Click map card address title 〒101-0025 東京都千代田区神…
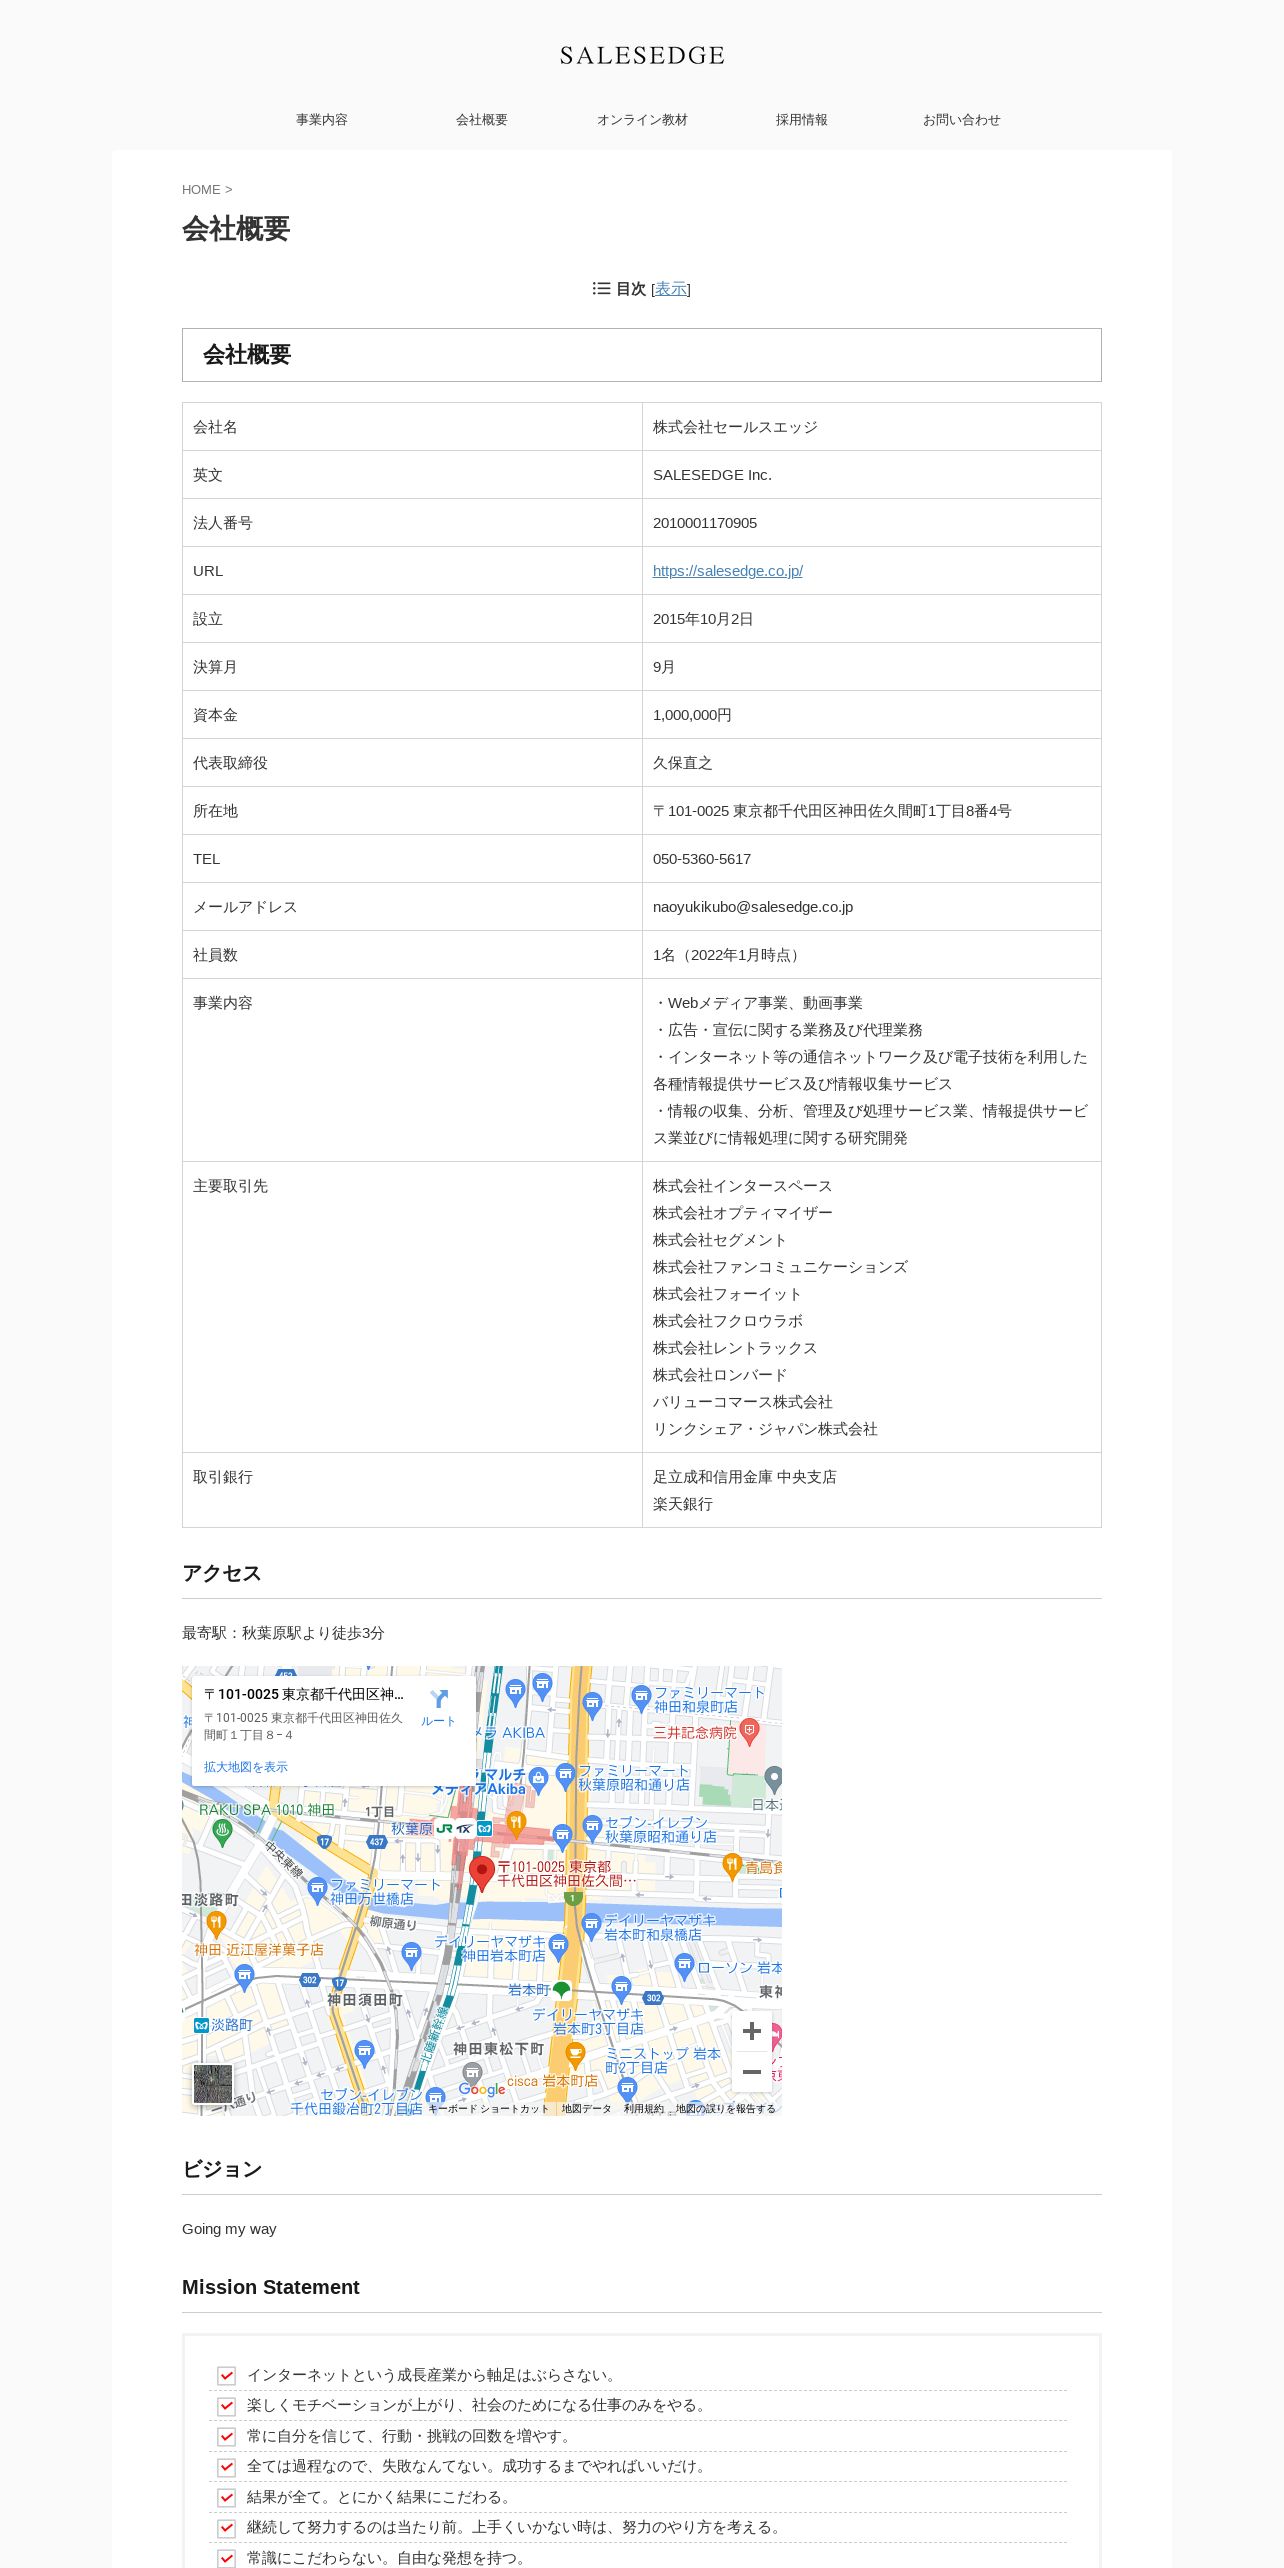 304,1694
